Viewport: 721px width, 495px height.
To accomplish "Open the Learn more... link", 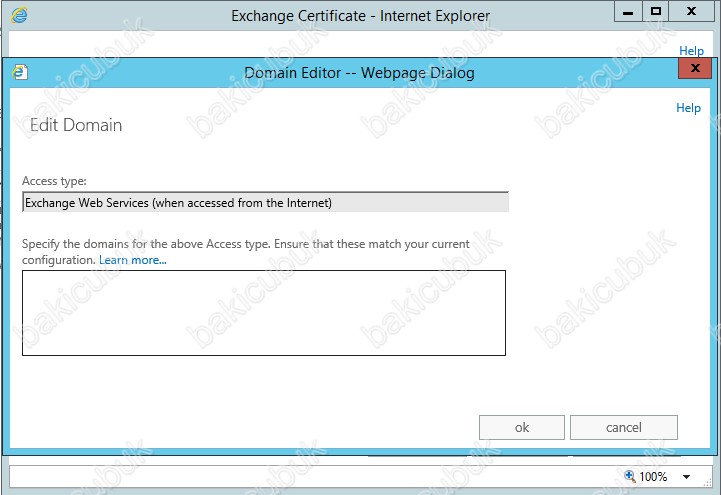I will point(132,260).
